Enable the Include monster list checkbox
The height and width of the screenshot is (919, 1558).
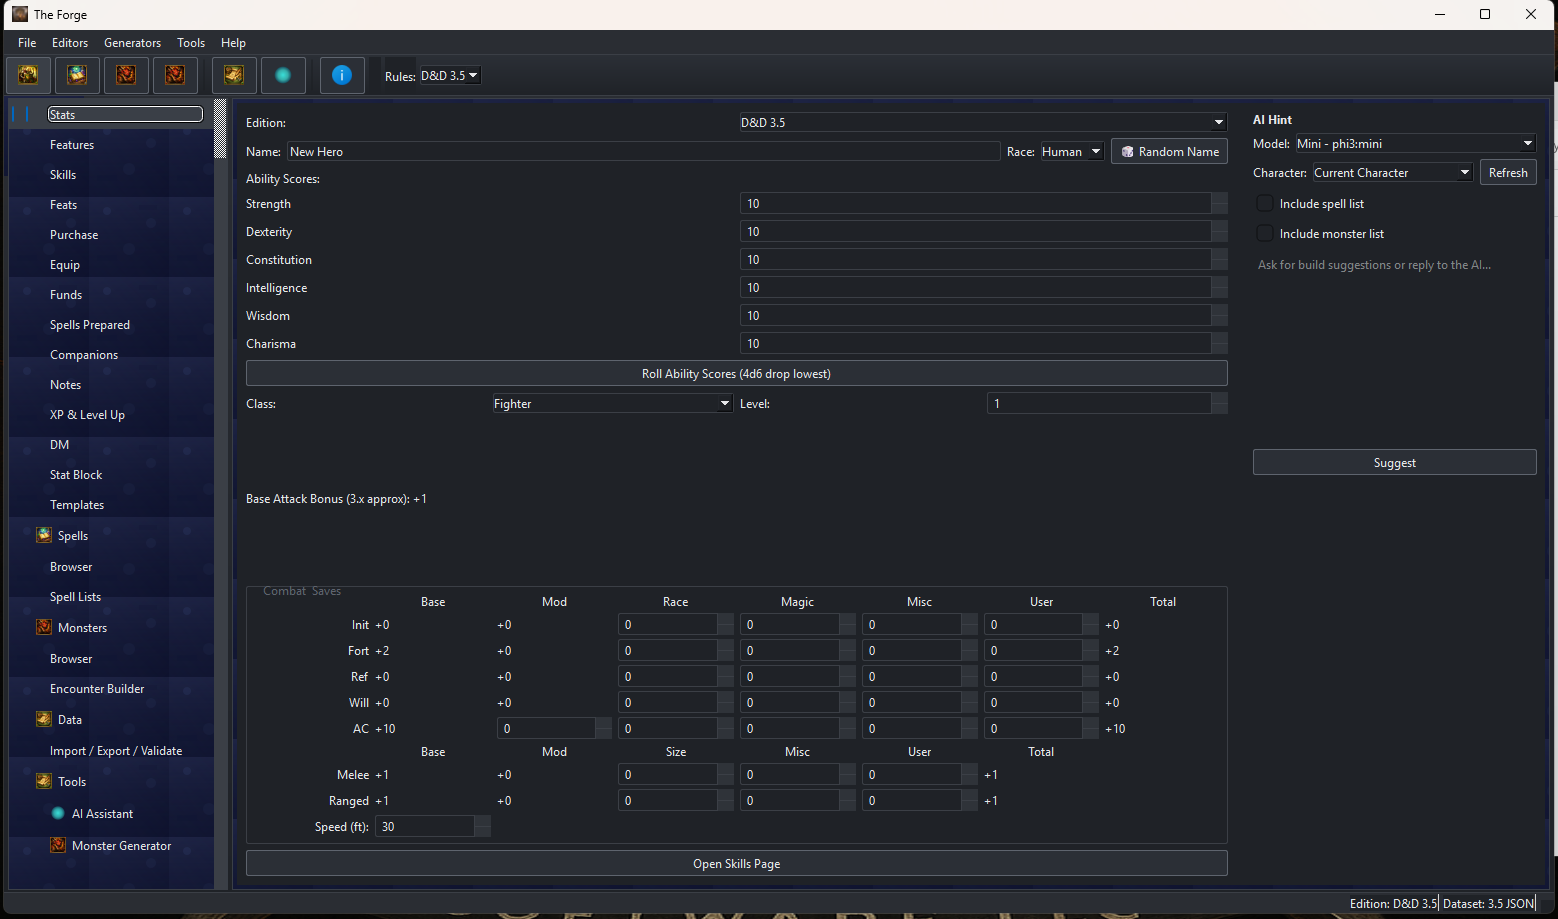pos(1264,232)
